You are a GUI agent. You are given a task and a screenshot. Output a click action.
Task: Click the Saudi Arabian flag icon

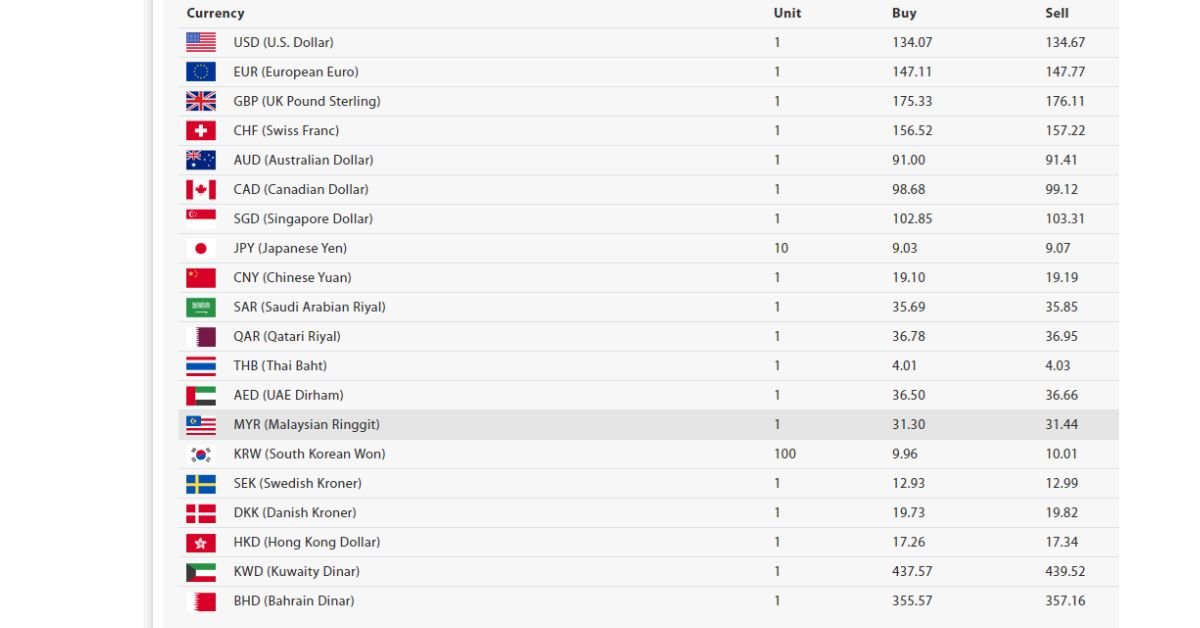tap(200, 307)
